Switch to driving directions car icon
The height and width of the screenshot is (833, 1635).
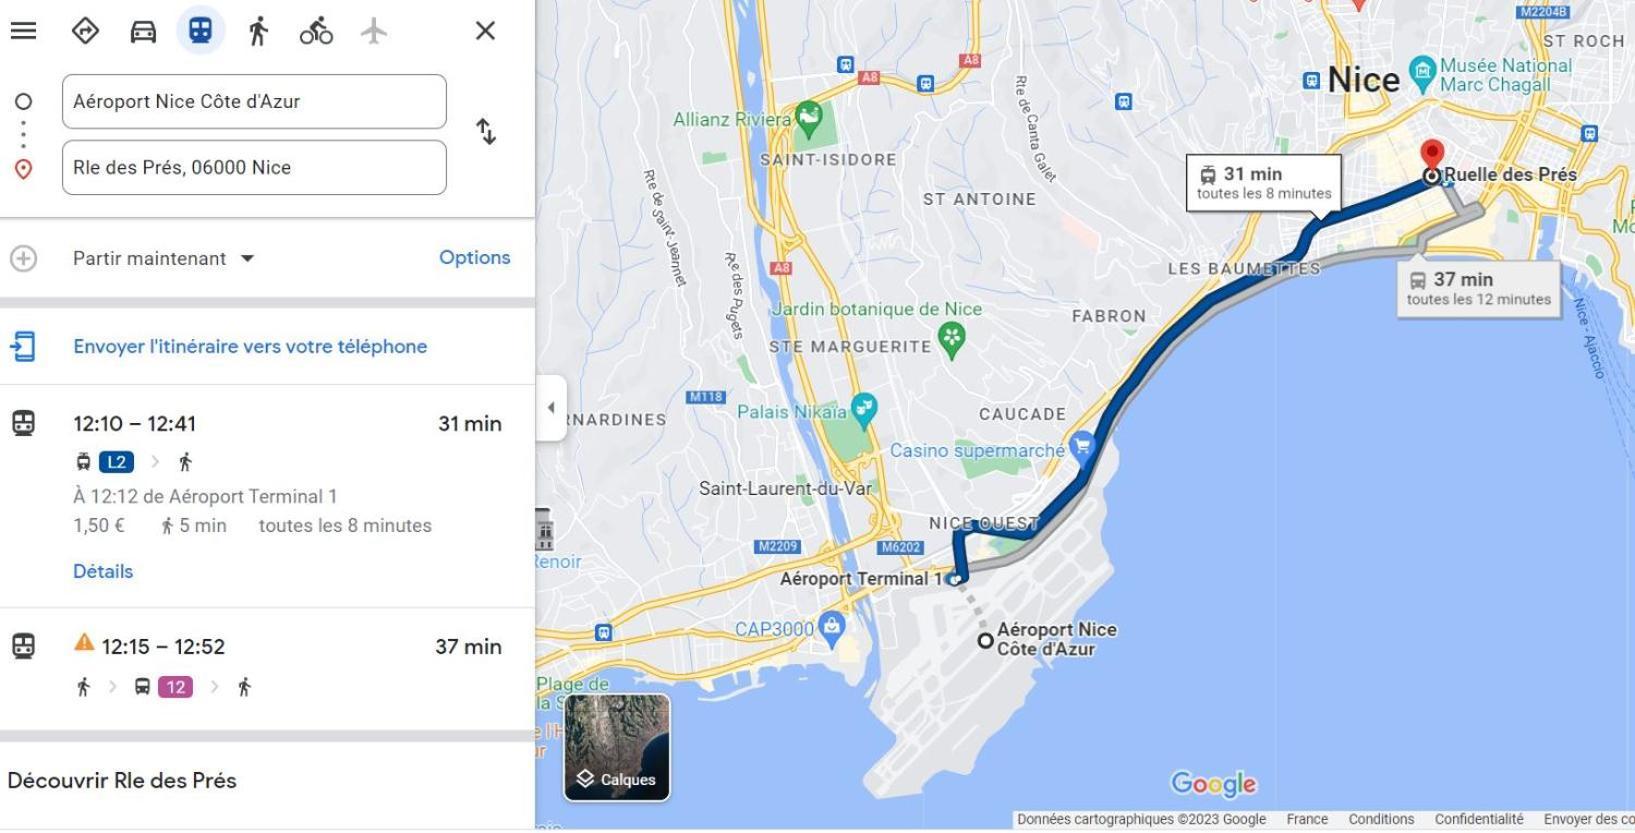143,30
